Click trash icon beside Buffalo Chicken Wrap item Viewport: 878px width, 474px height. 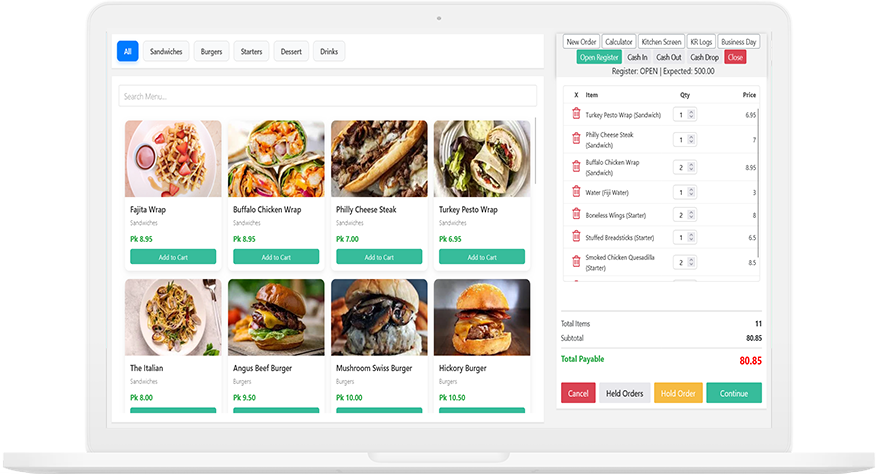click(576, 167)
